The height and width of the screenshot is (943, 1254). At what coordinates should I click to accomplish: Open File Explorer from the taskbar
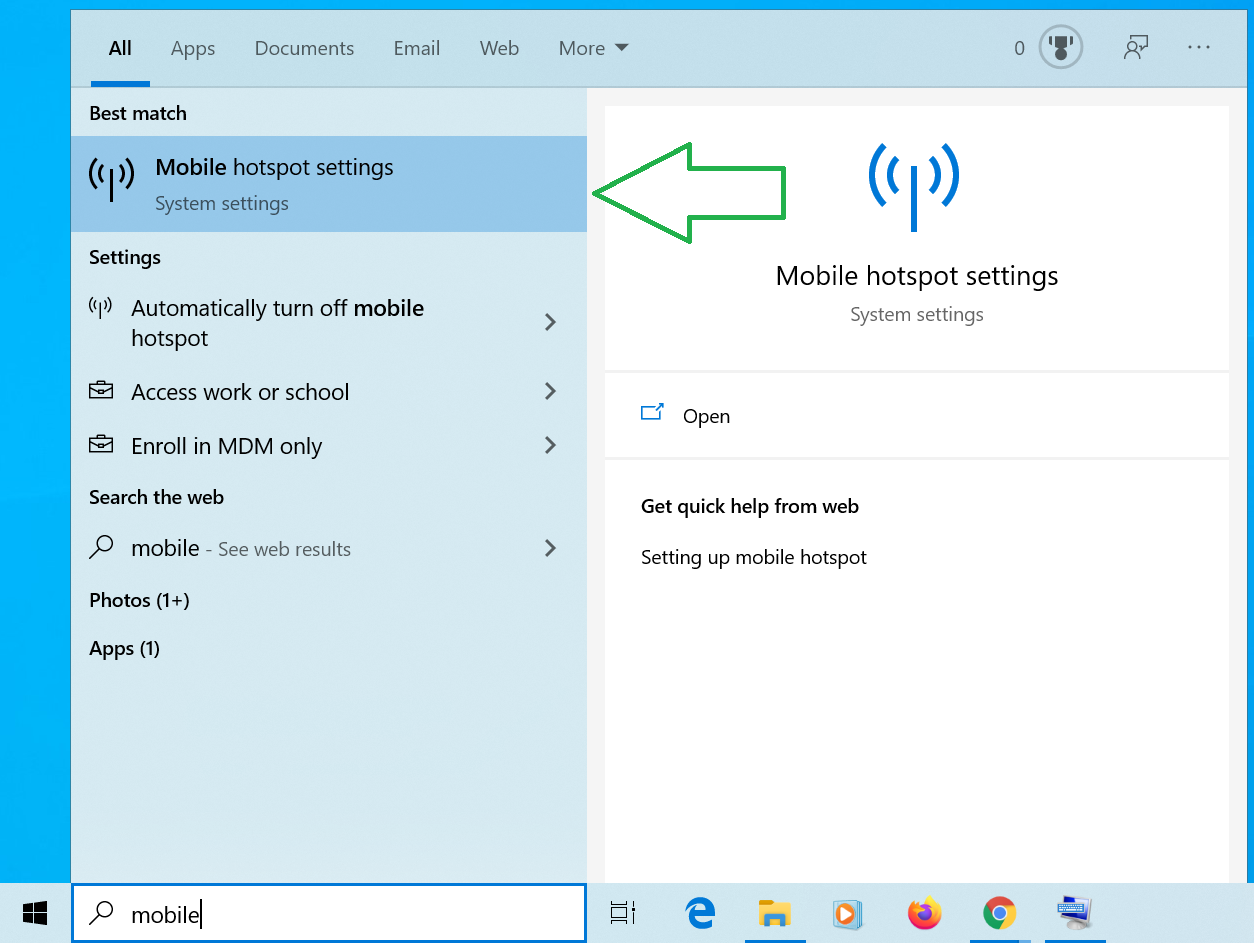[774, 913]
